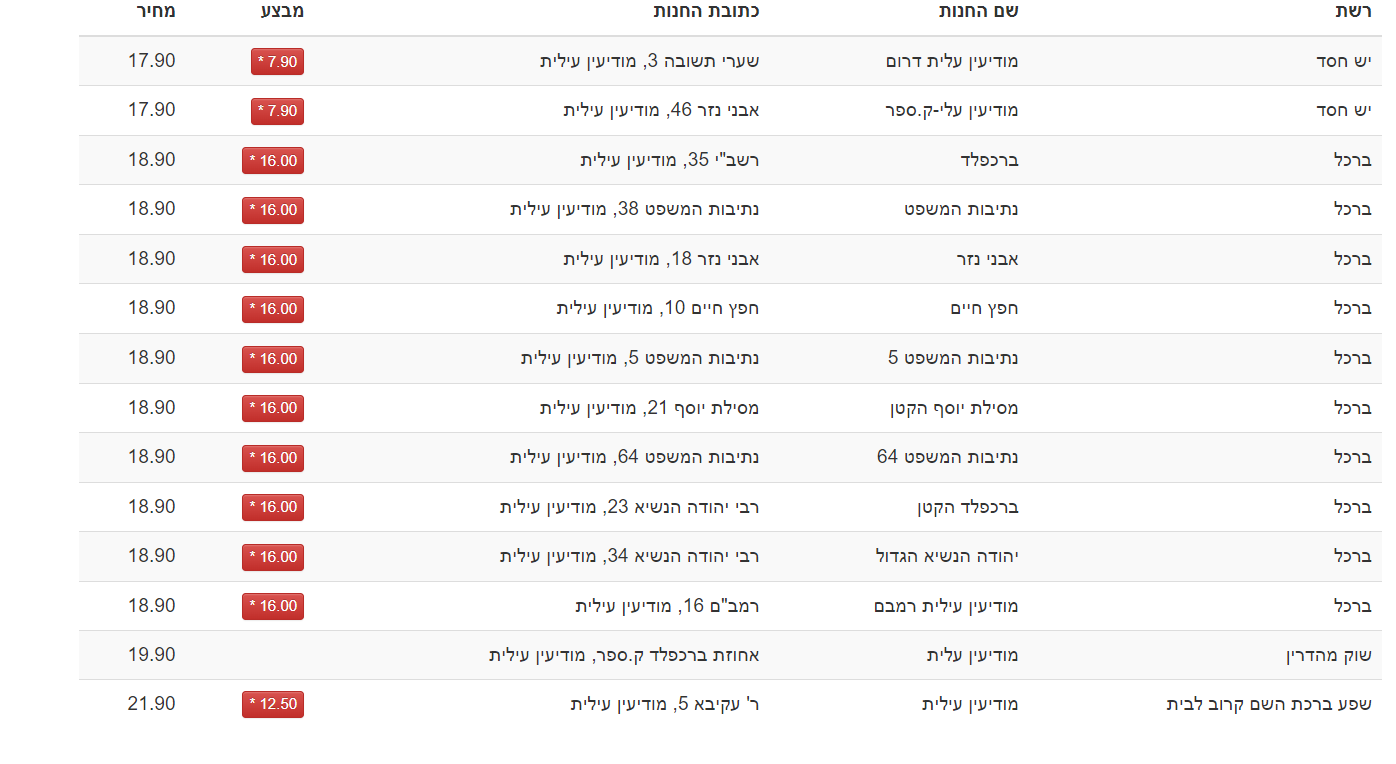Click the שם החנות column header
1396x764 pixels.
[x=978, y=12]
